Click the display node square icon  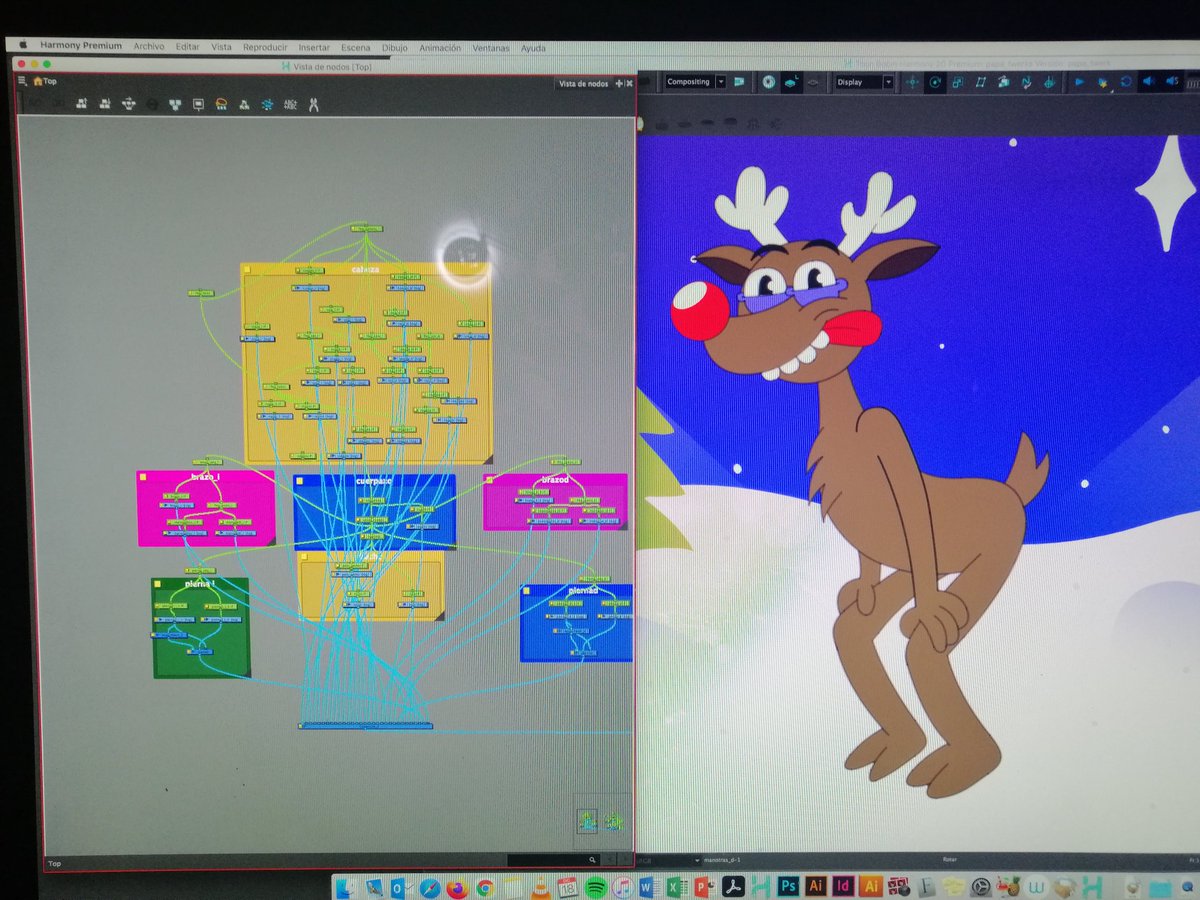tap(198, 103)
